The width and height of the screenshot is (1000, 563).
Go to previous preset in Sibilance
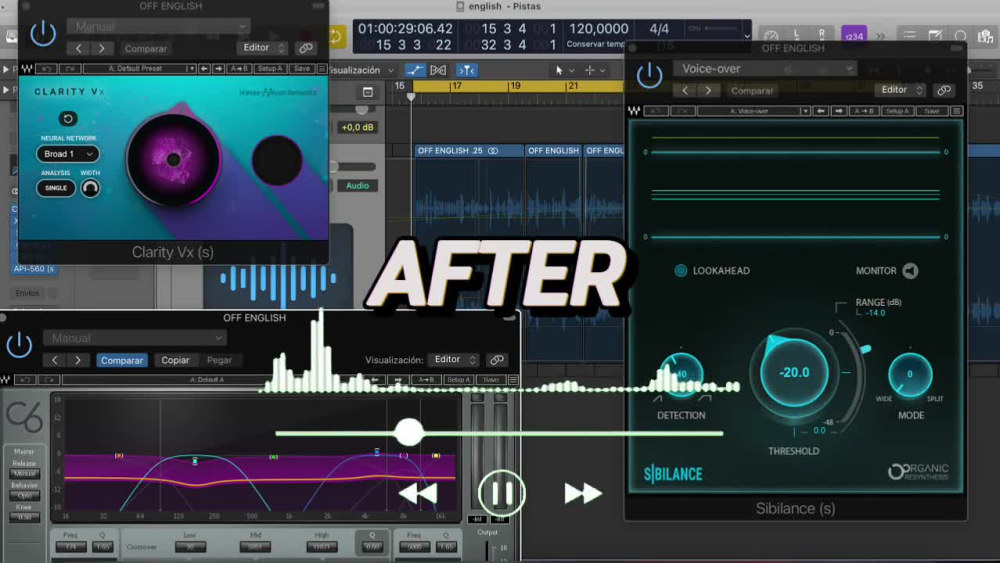tap(685, 91)
